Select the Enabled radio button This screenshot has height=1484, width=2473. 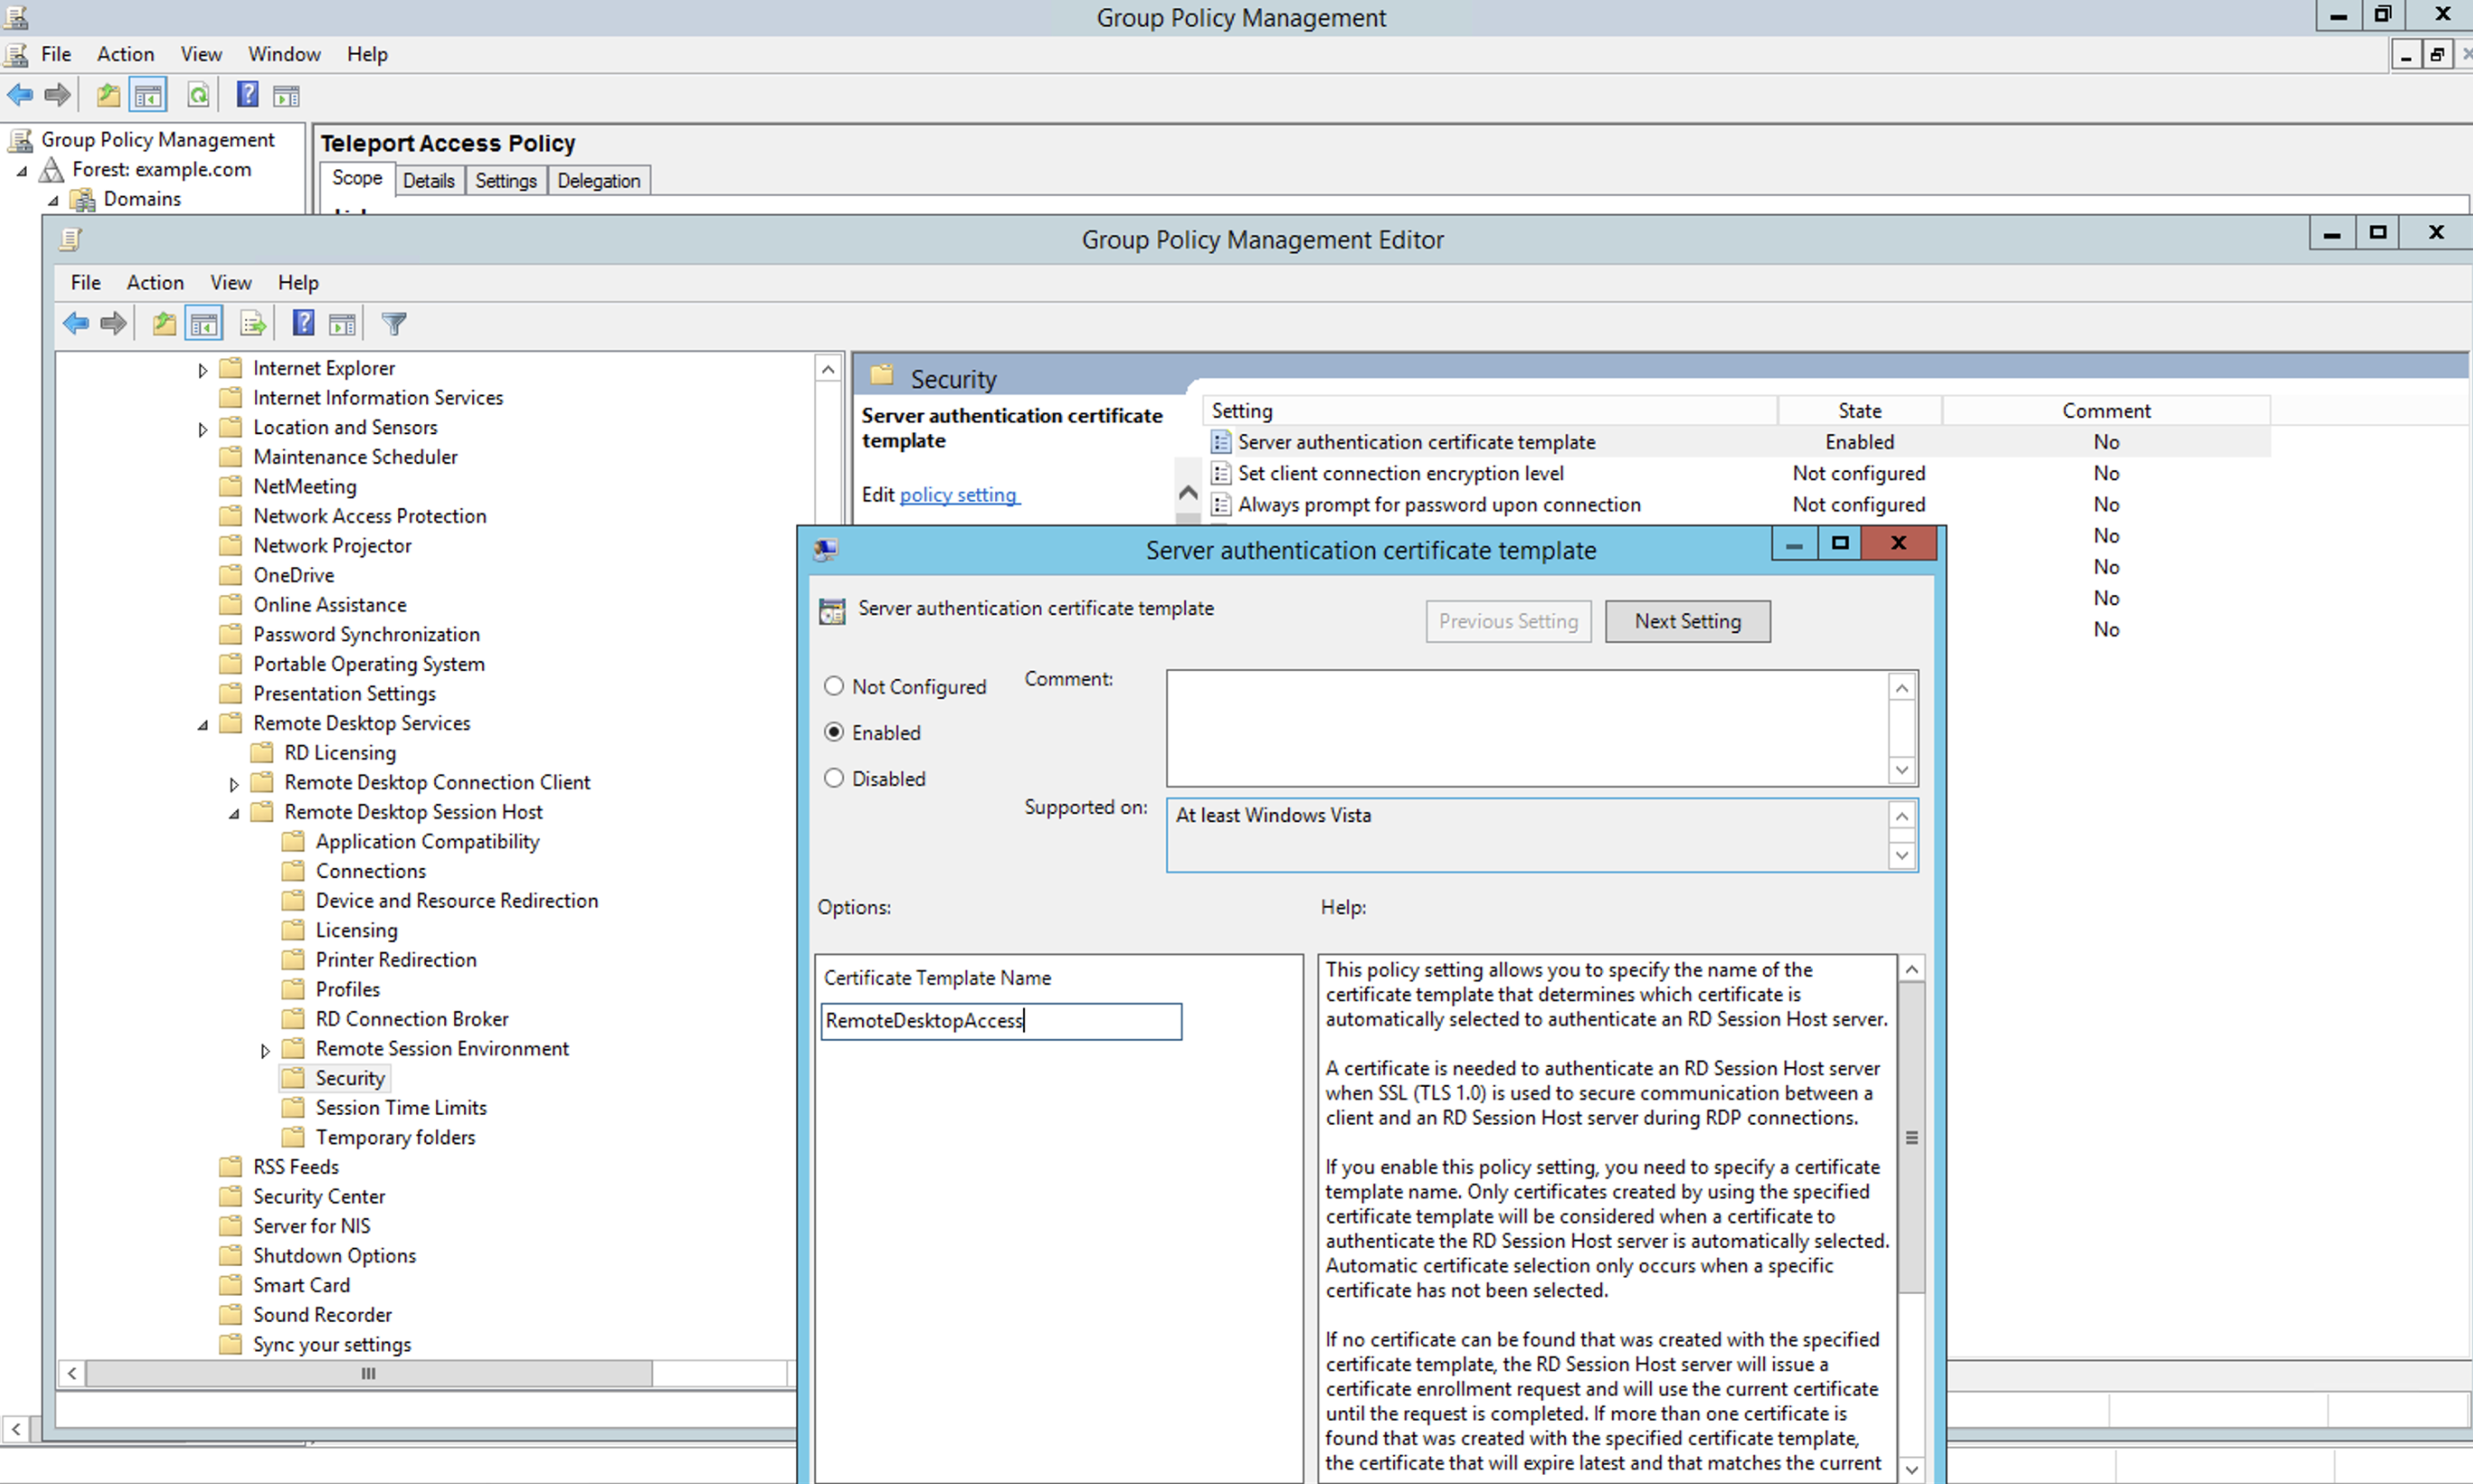point(834,732)
